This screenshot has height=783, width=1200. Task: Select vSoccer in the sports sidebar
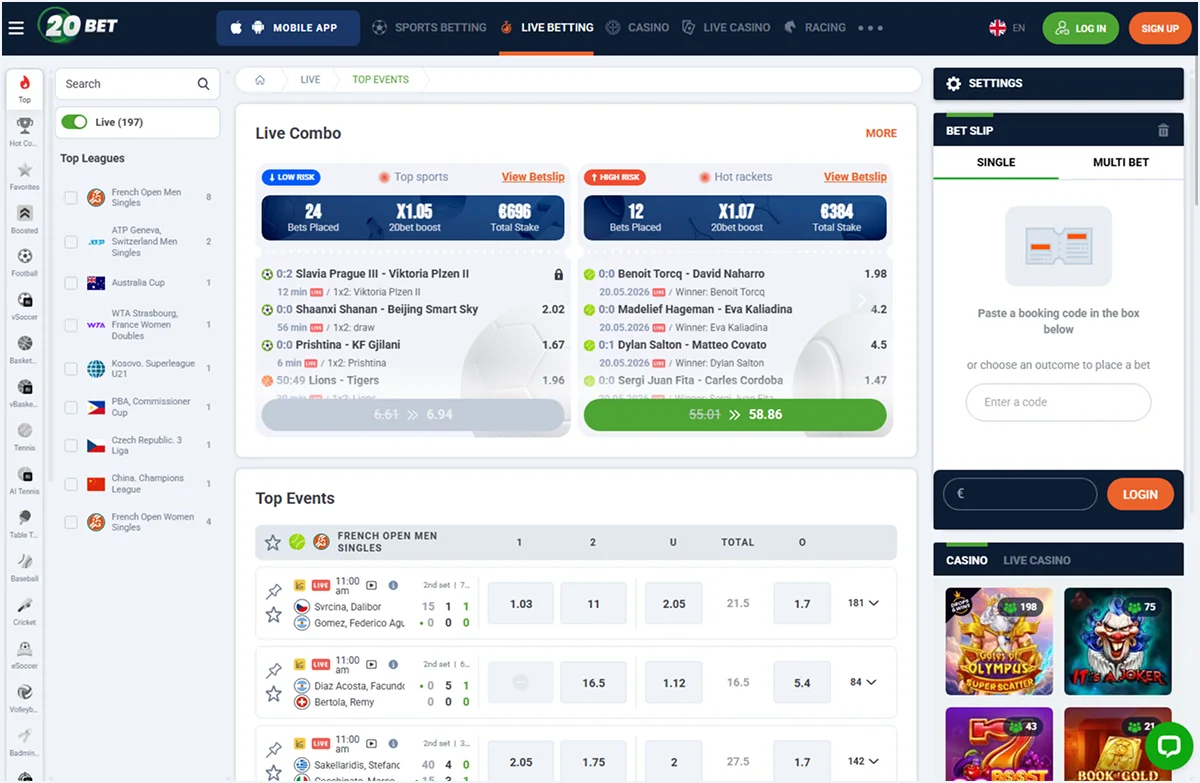coord(24,305)
